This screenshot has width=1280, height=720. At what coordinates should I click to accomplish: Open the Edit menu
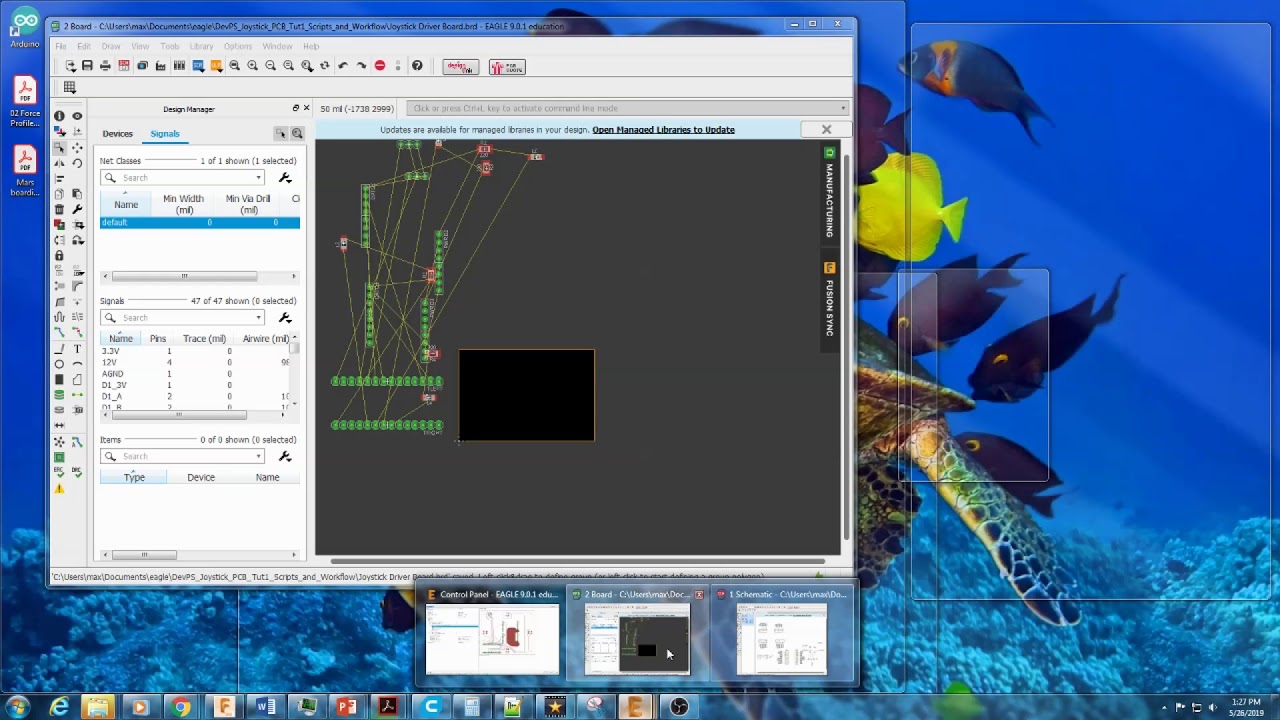(84, 46)
